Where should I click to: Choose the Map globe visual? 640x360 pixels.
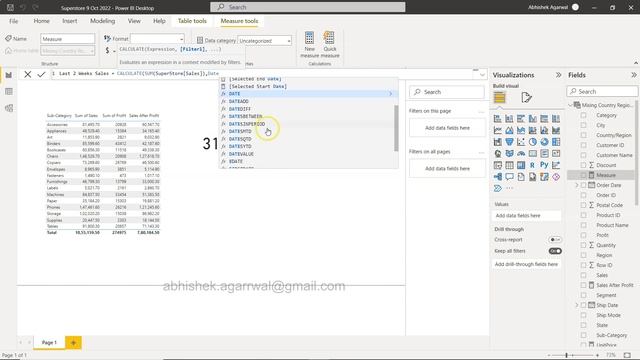click(x=498, y=153)
